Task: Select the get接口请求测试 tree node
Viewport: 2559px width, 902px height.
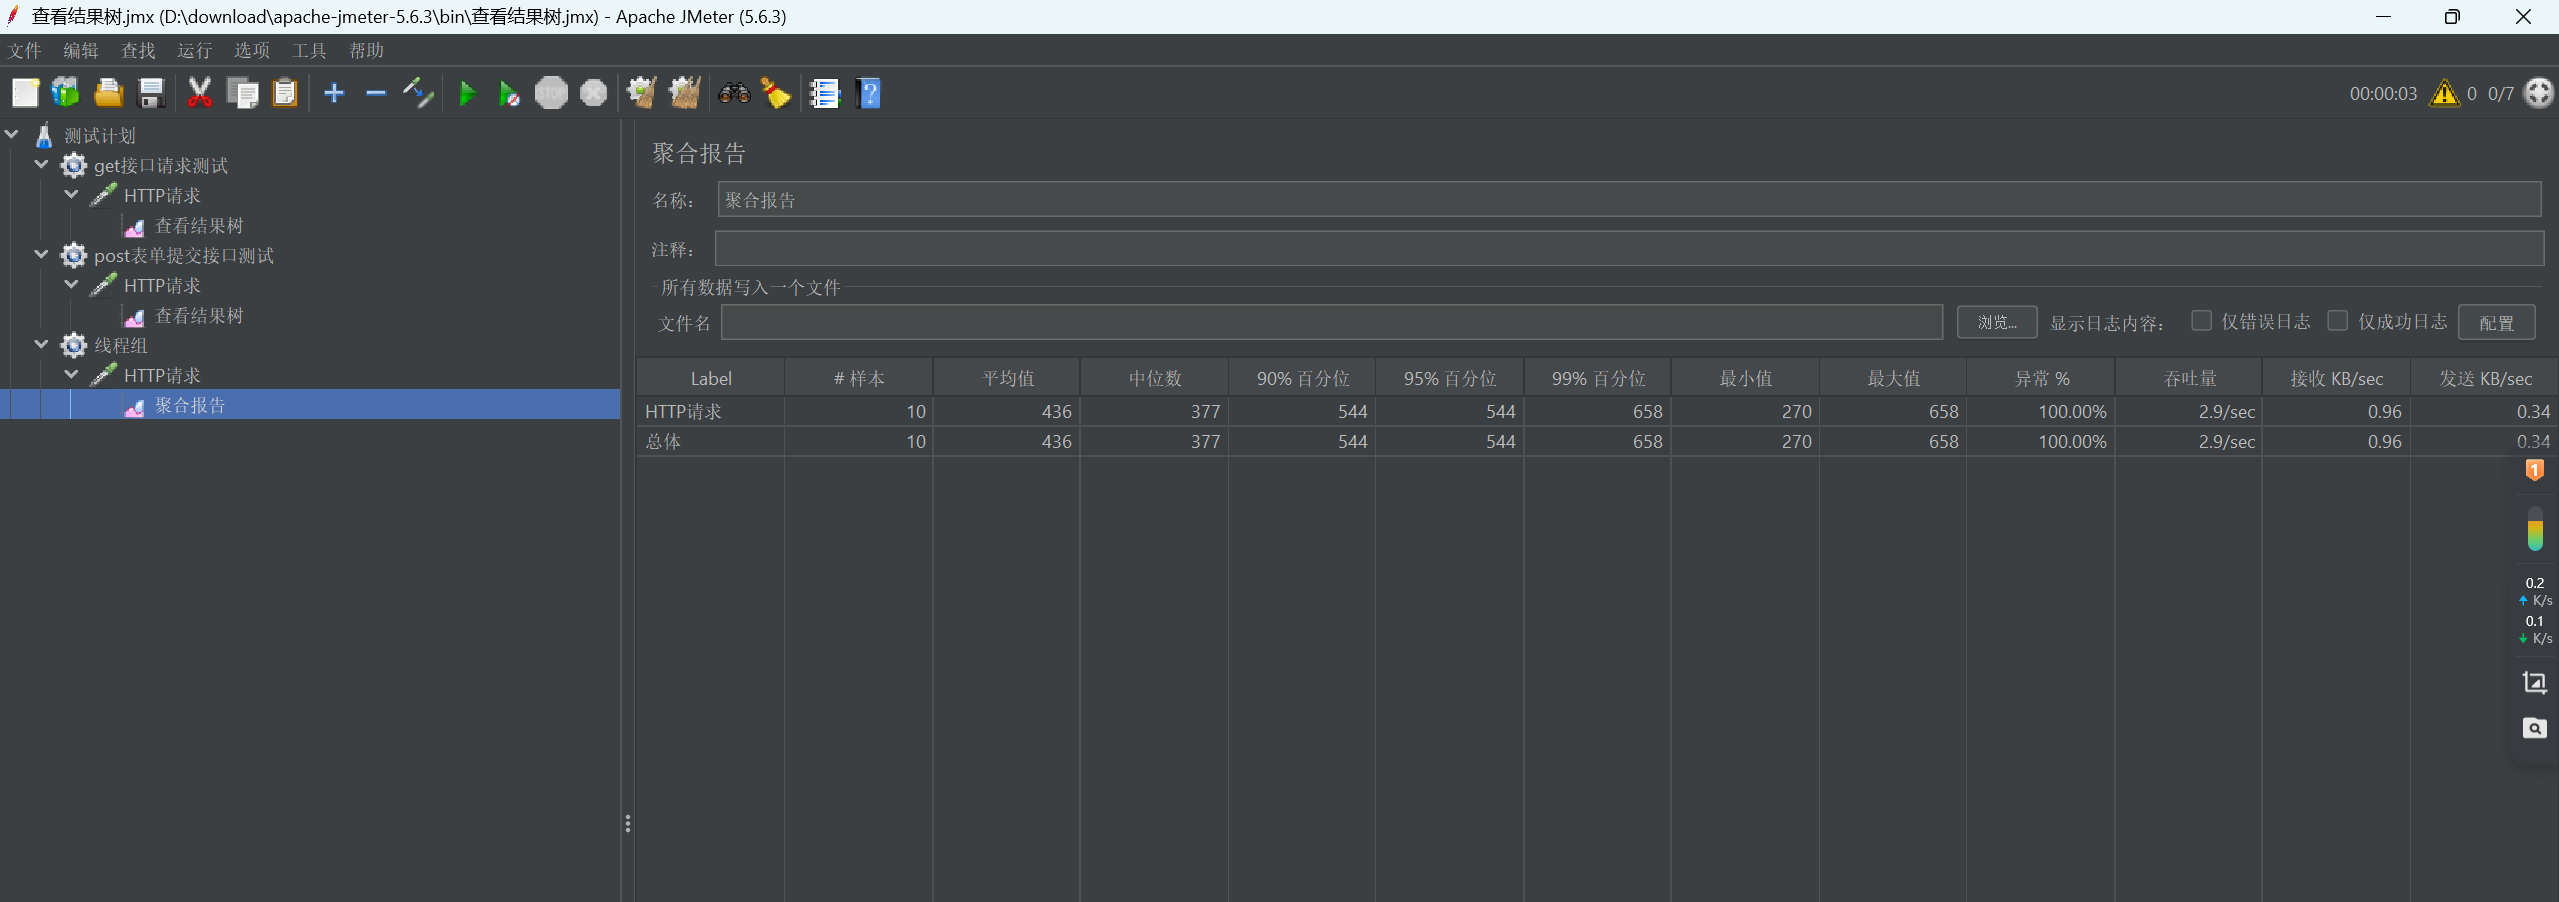Action: pyautogui.click(x=161, y=165)
